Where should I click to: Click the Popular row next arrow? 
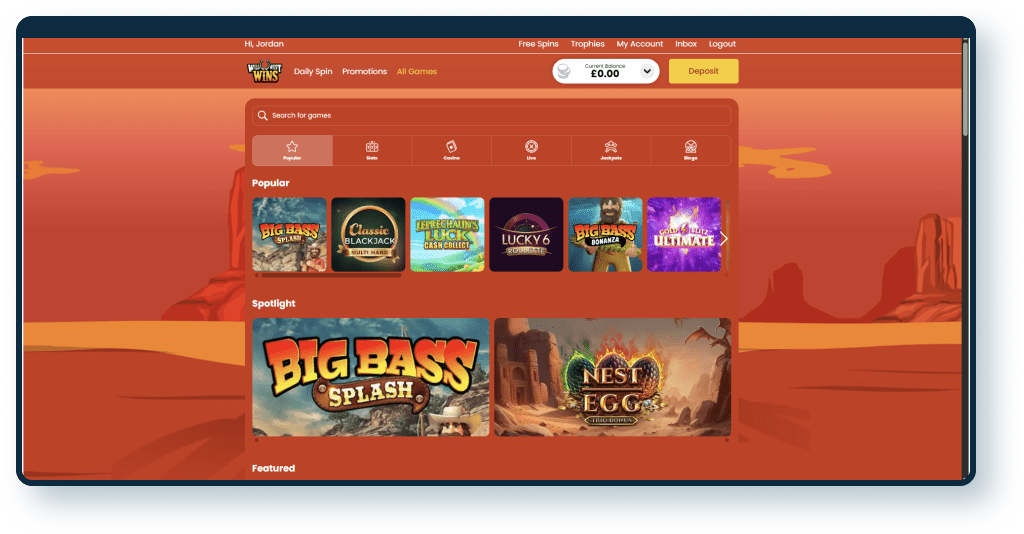coord(724,238)
